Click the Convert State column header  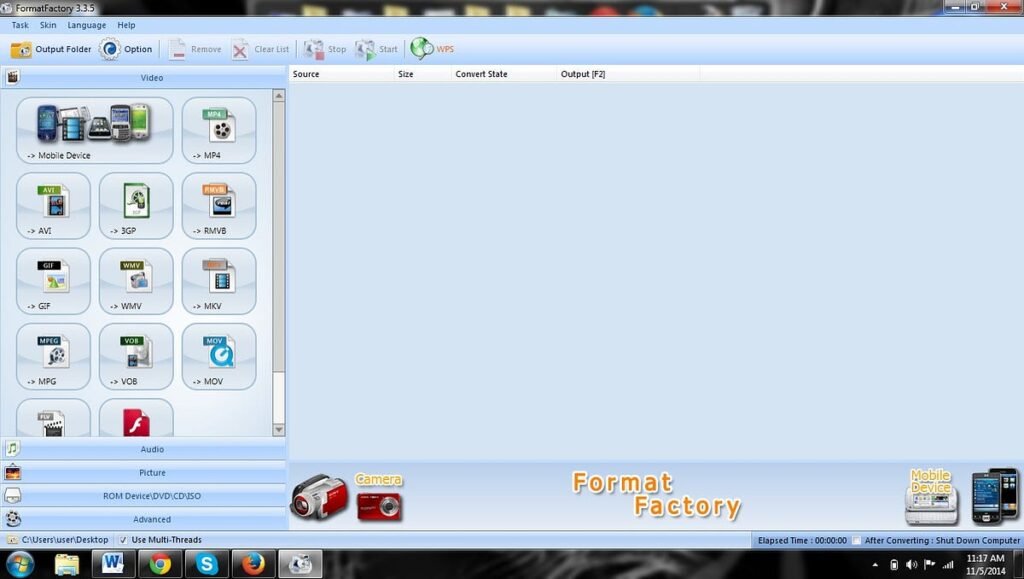coord(504,74)
